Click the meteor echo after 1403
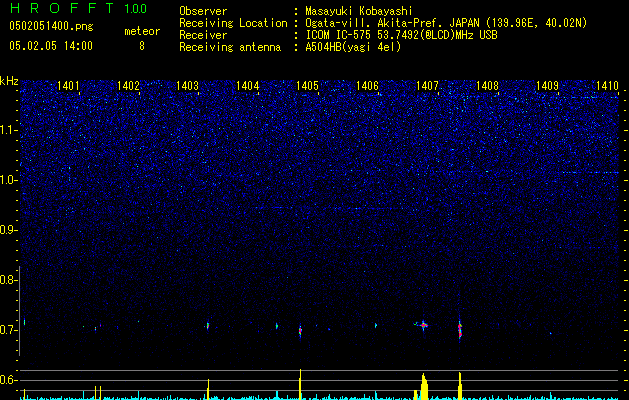 [x=208, y=326]
